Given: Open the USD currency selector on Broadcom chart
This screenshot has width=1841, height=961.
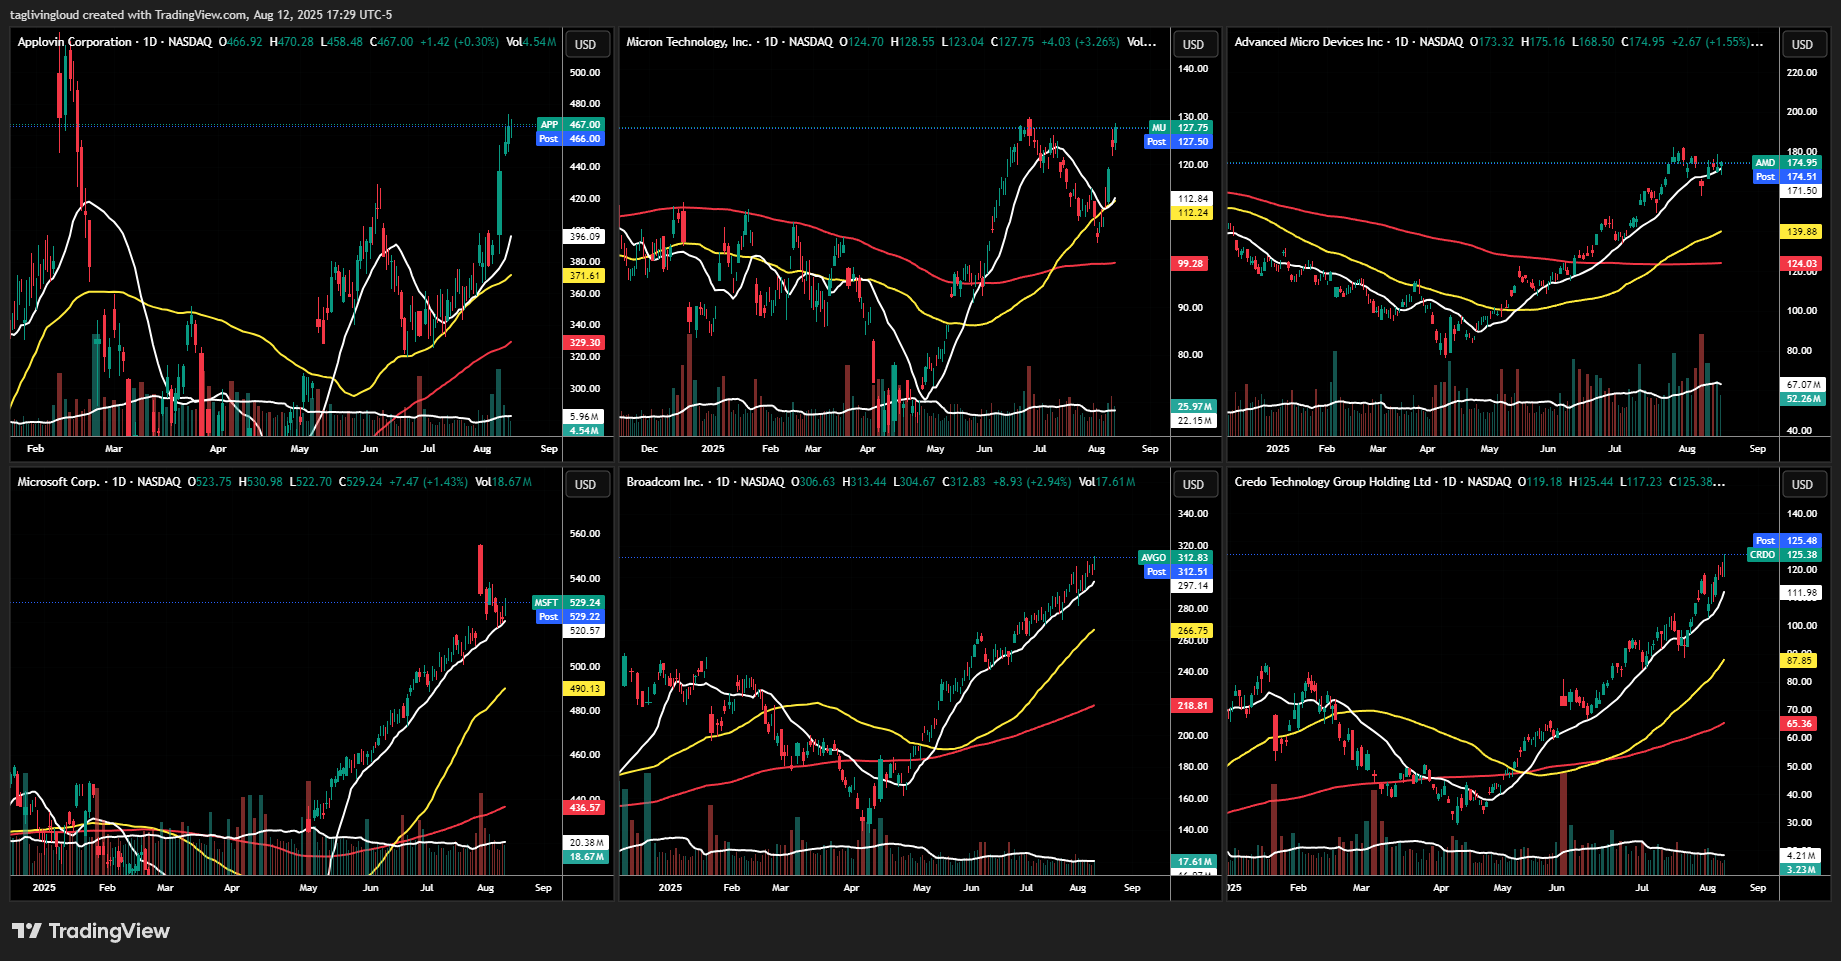Looking at the screenshot, I should tap(1194, 484).
